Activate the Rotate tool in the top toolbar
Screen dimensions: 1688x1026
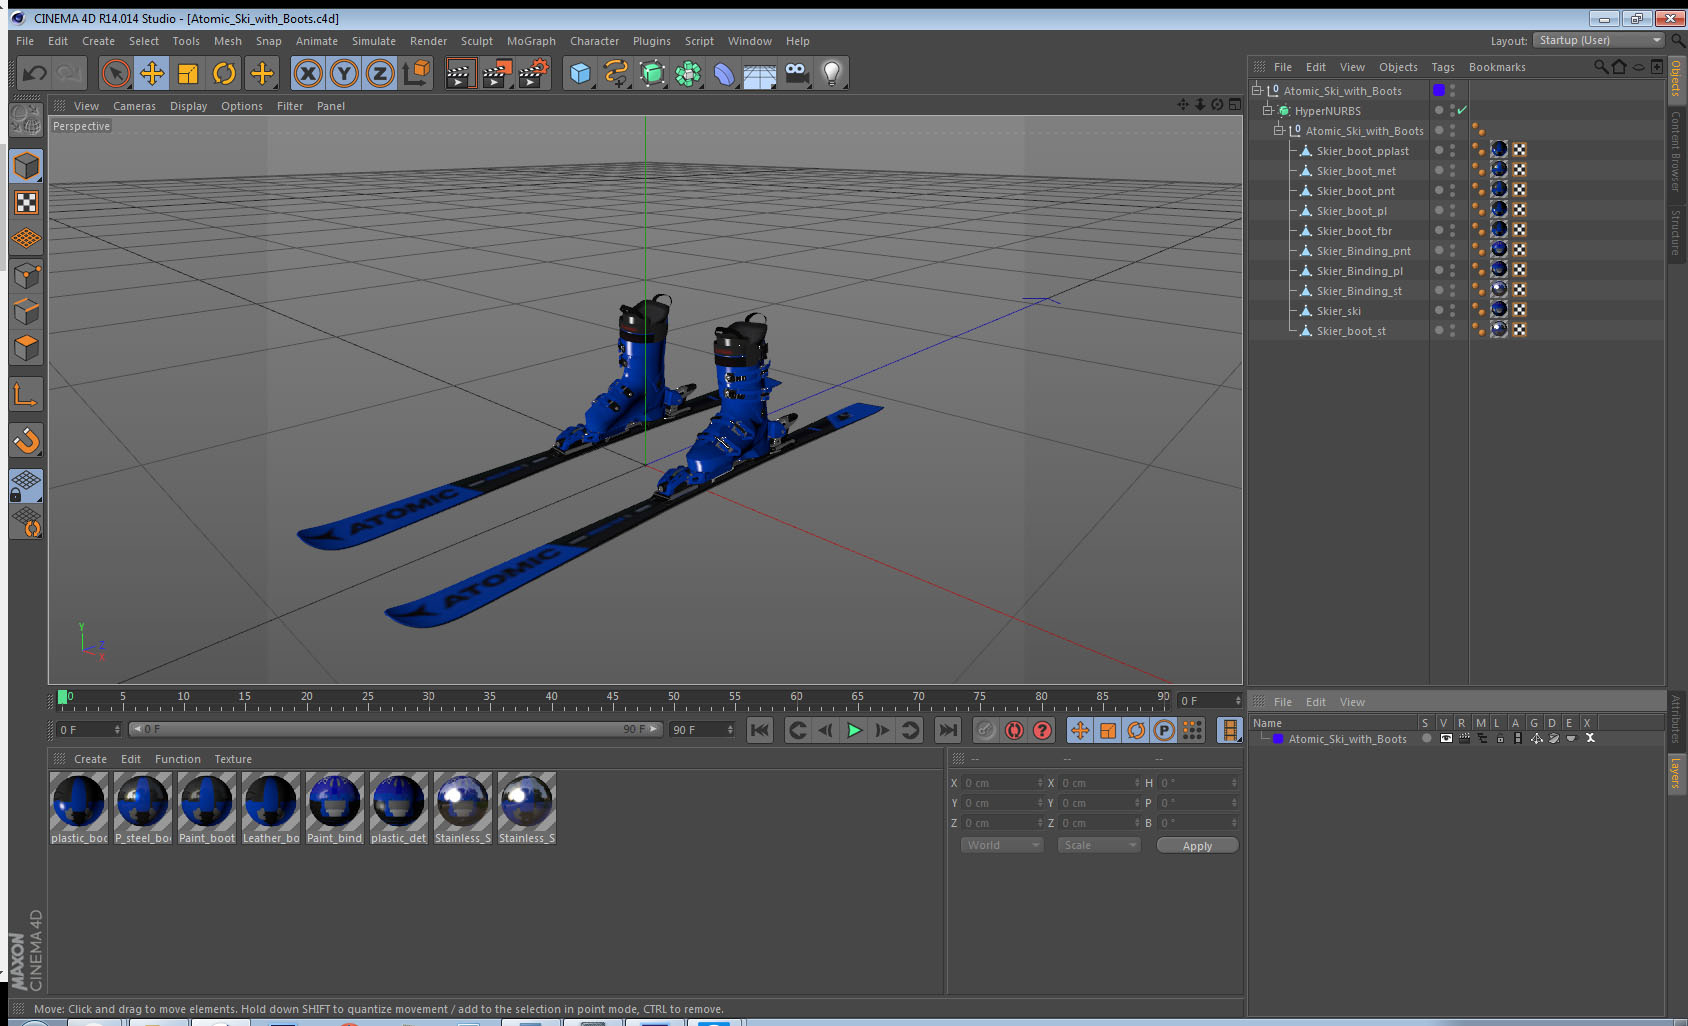coord(224,73)
